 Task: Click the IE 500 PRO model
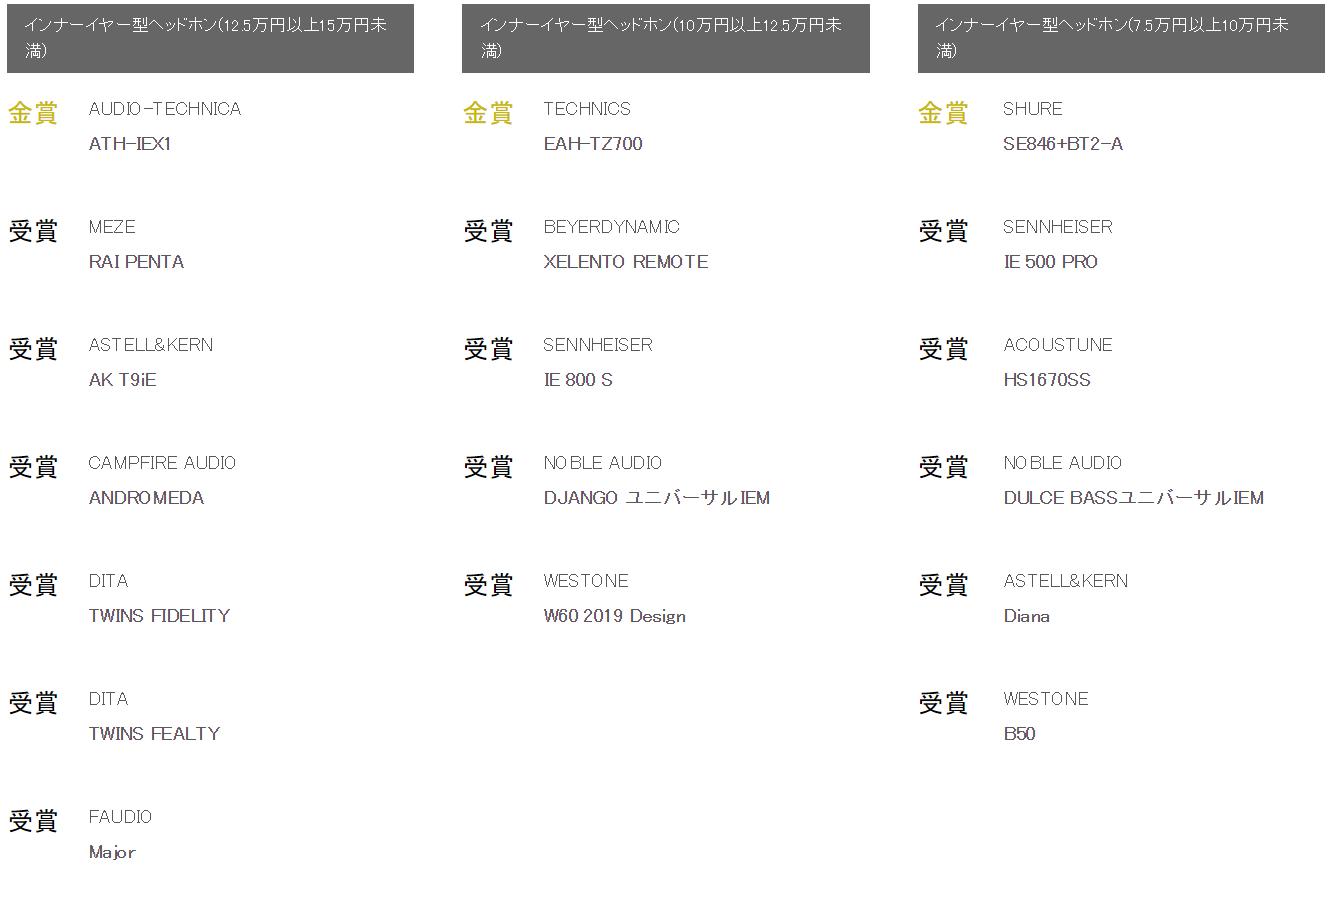point(1050,262)
